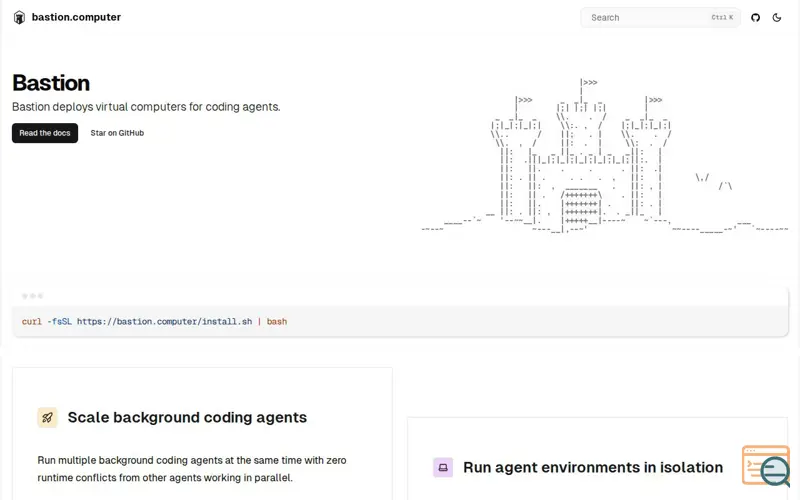Toggle dark mode moon icon
The width and height of the screenshot is (800, 500).
tap(777, 17)
